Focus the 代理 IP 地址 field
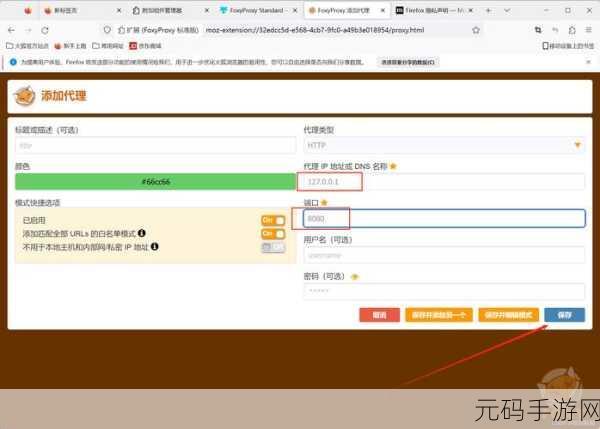 (x=444, y=182)
